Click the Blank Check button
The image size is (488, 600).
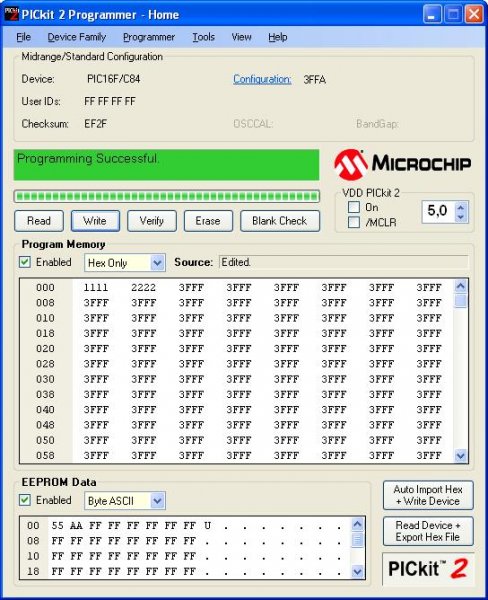tap(280, 221)
